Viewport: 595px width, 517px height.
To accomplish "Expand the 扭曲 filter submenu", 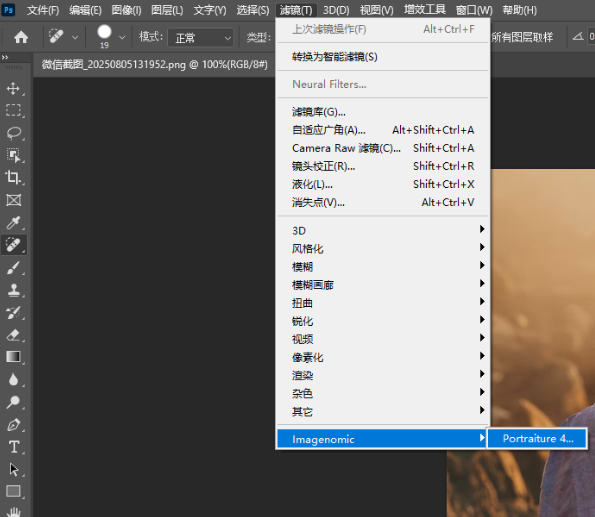I will 383,303.
